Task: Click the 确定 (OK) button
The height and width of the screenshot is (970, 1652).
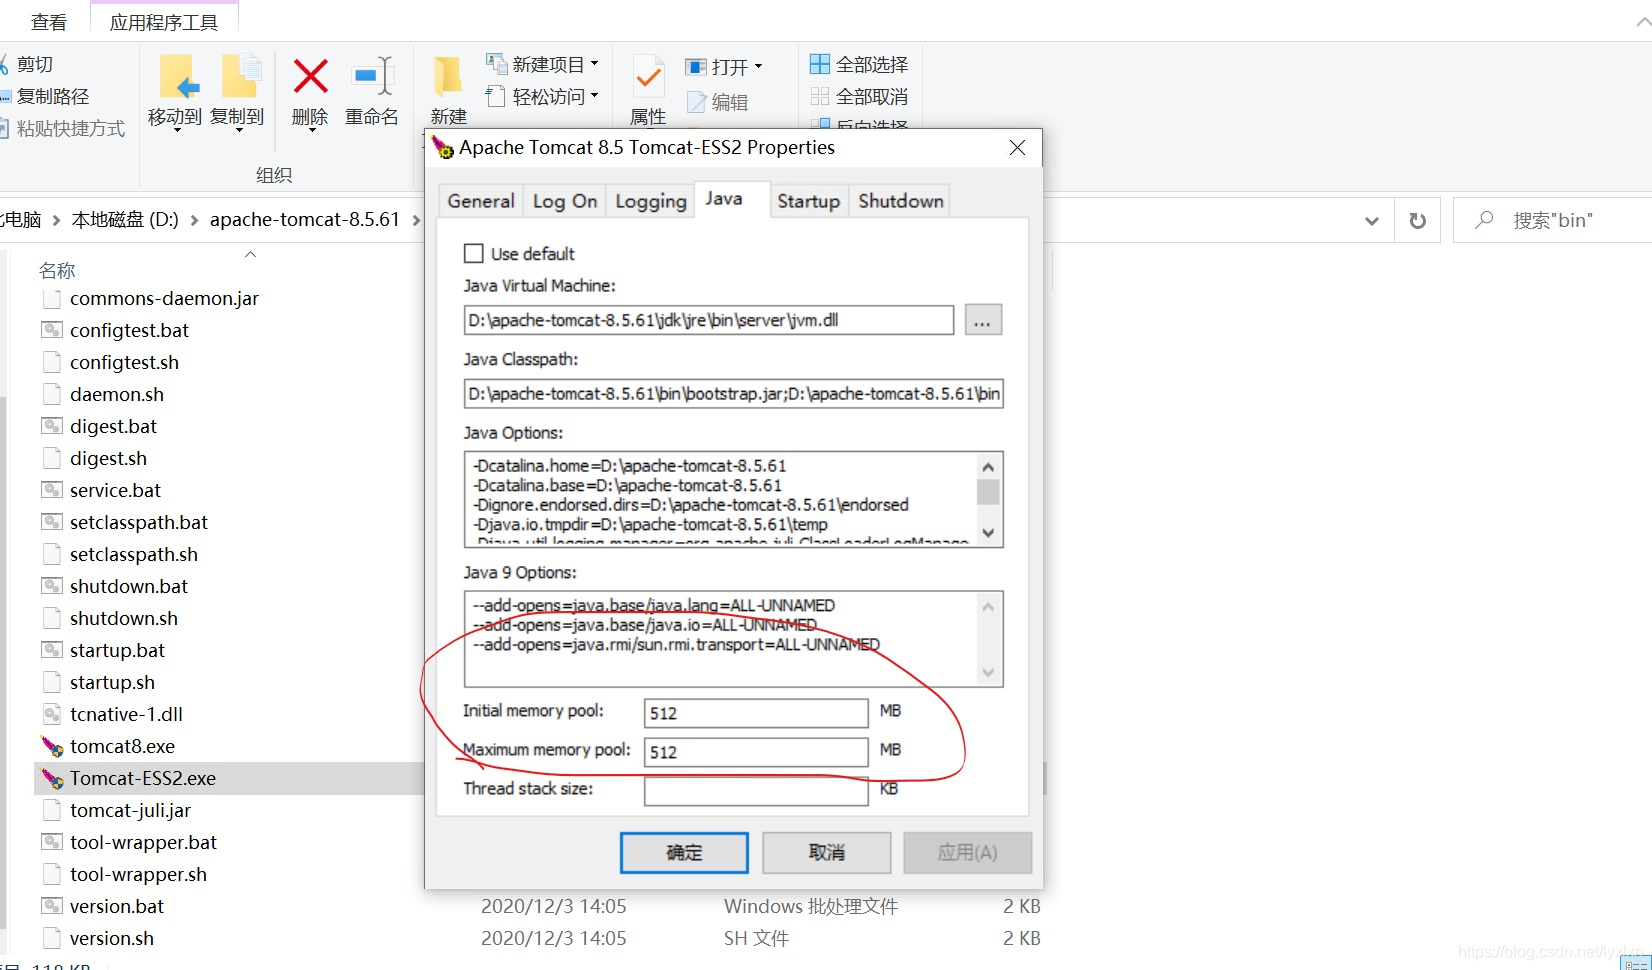Action: [684, 853]
